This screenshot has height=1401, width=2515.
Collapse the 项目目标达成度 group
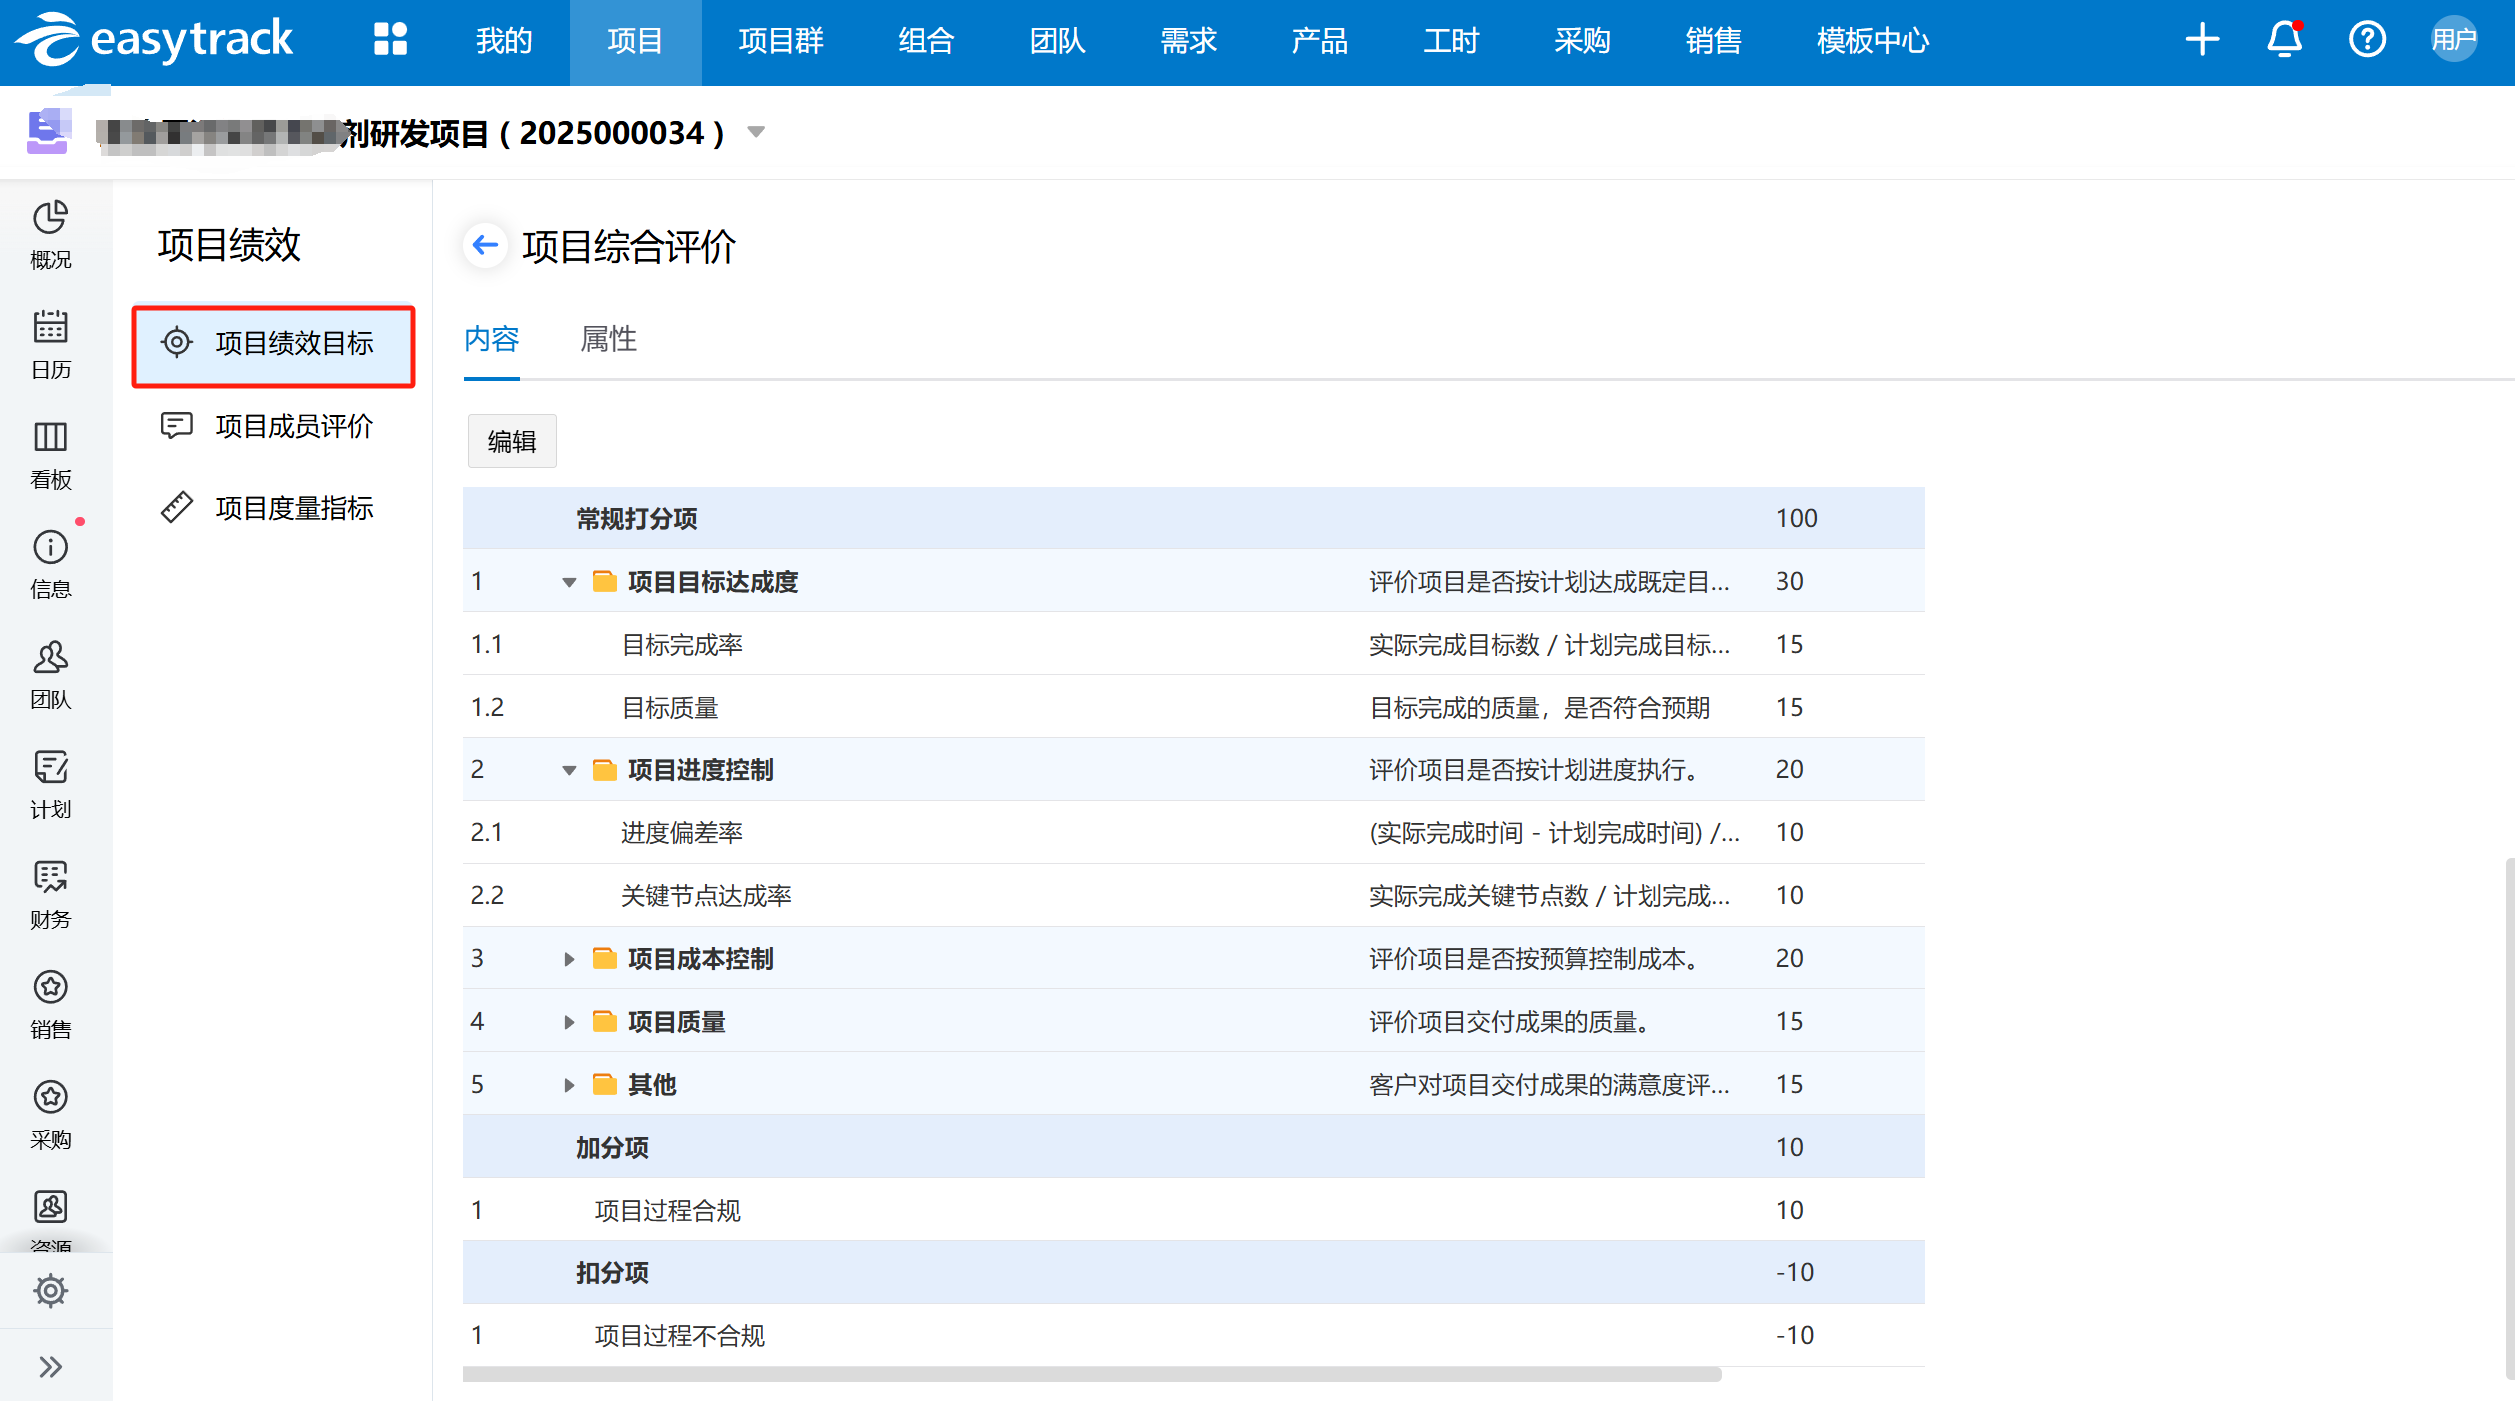coord(569,582)
